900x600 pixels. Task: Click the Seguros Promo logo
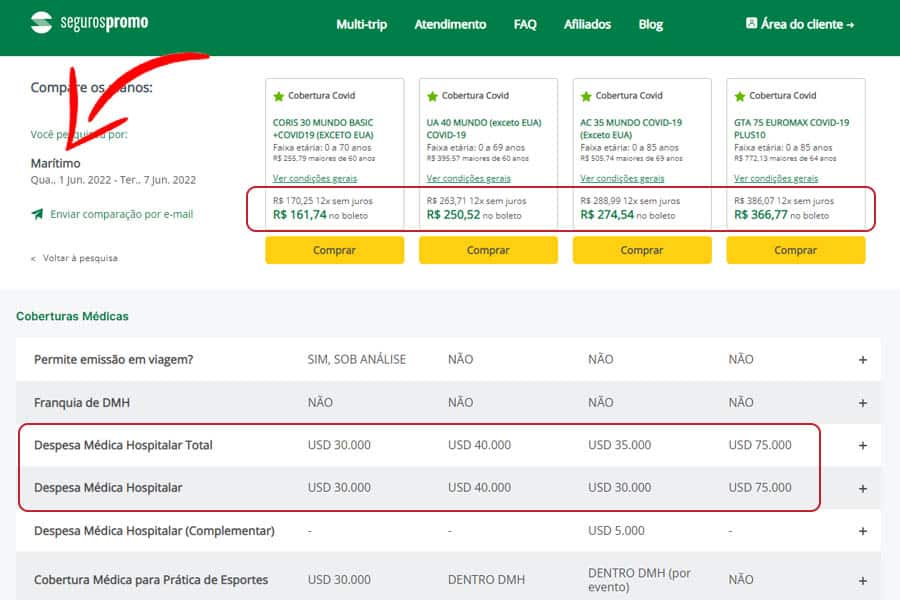[x=90, y=22]
